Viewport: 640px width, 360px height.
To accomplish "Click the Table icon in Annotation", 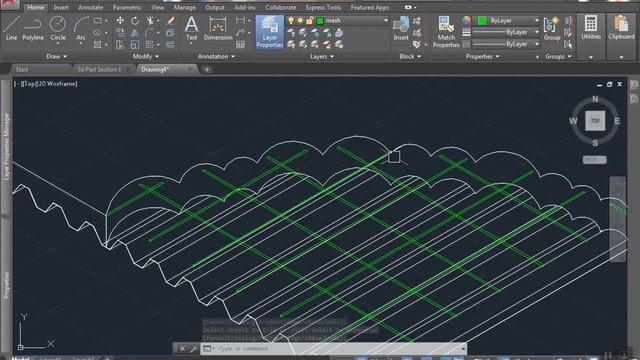I will pos(240,44).
